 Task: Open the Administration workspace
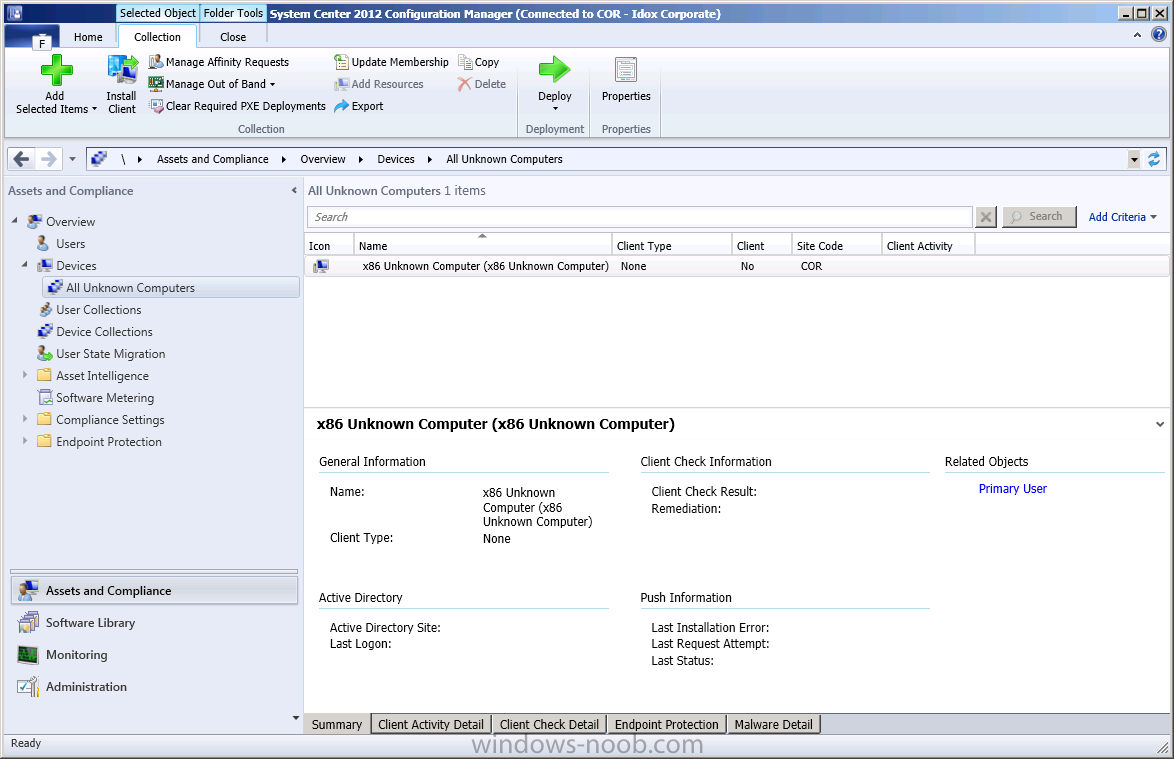point(154,687)
